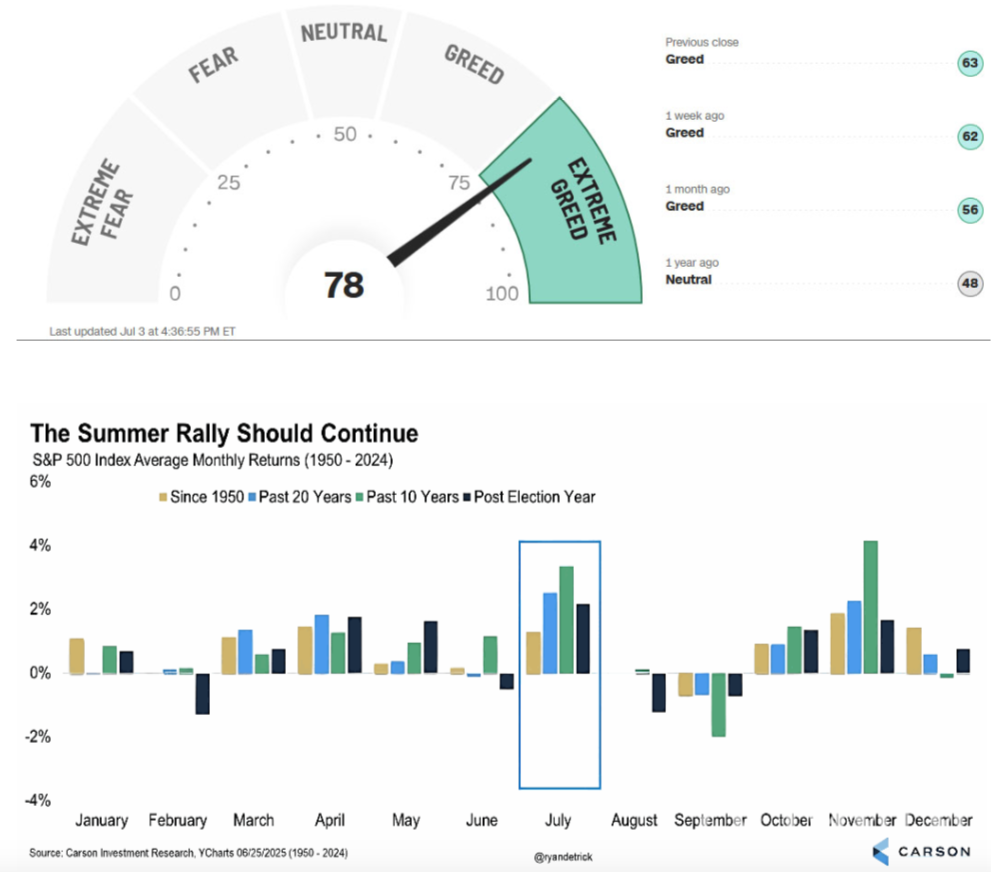Click the July month axis label
991x872 pixels.
click(x=558, y=820)
